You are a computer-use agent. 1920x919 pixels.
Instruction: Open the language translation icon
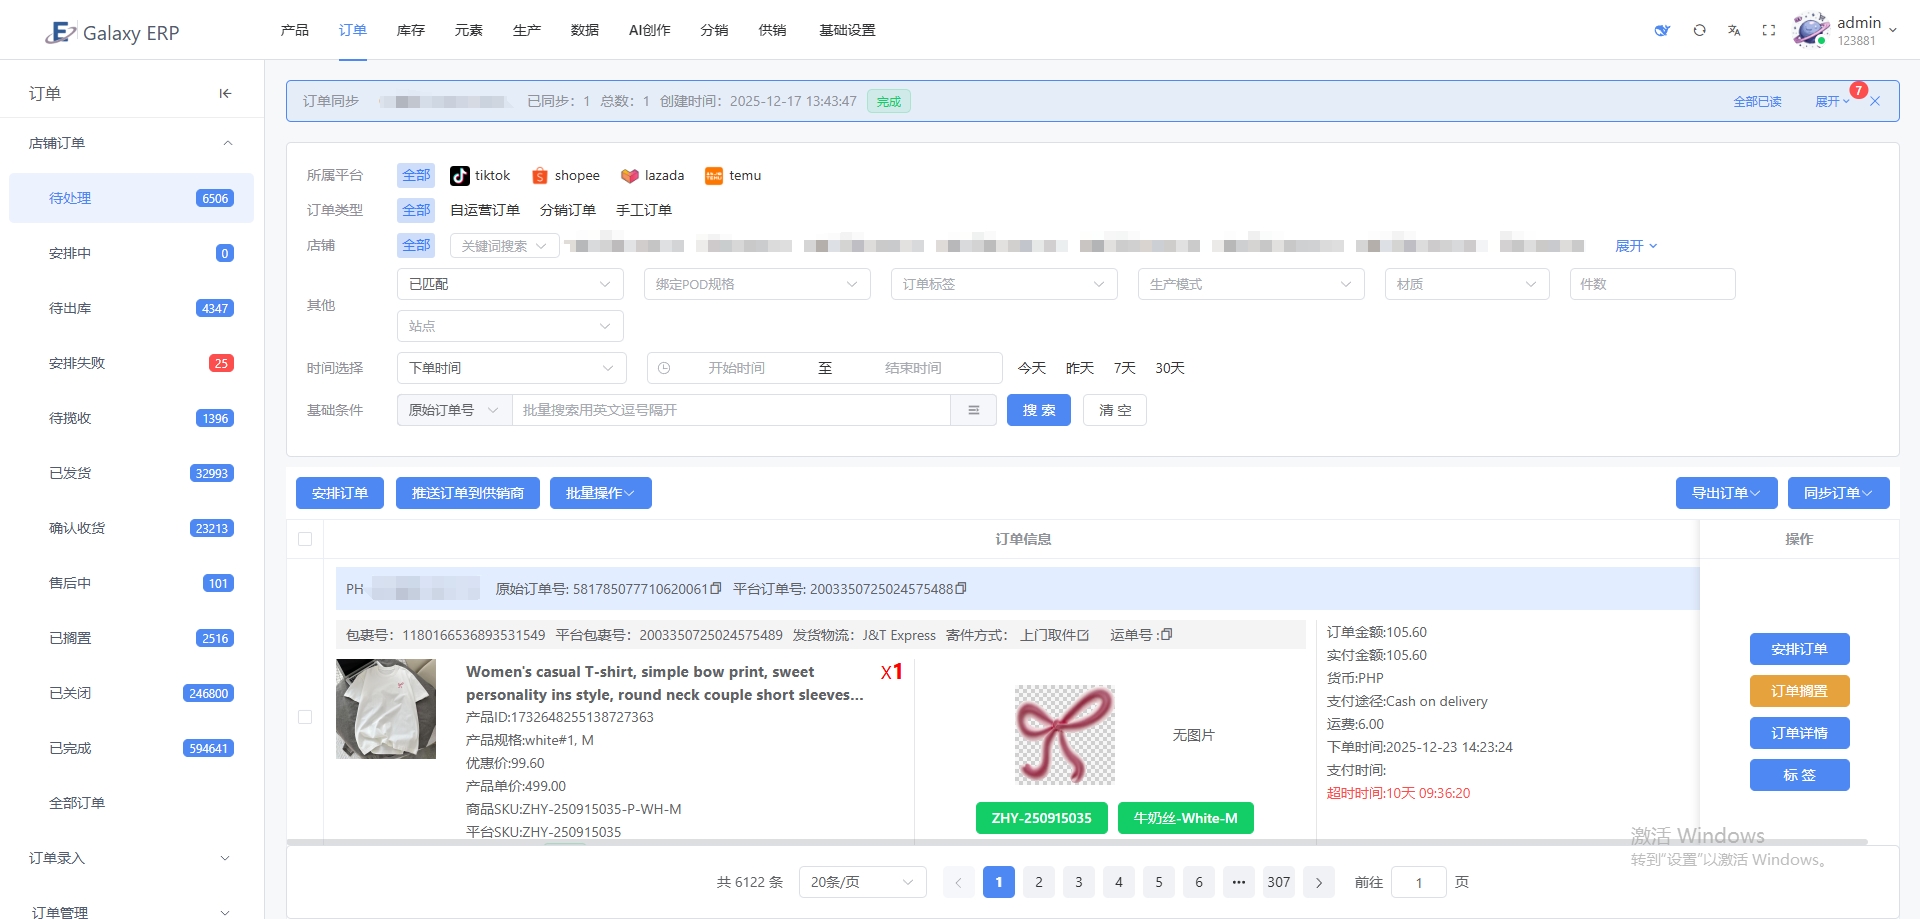coord(1734,31)
